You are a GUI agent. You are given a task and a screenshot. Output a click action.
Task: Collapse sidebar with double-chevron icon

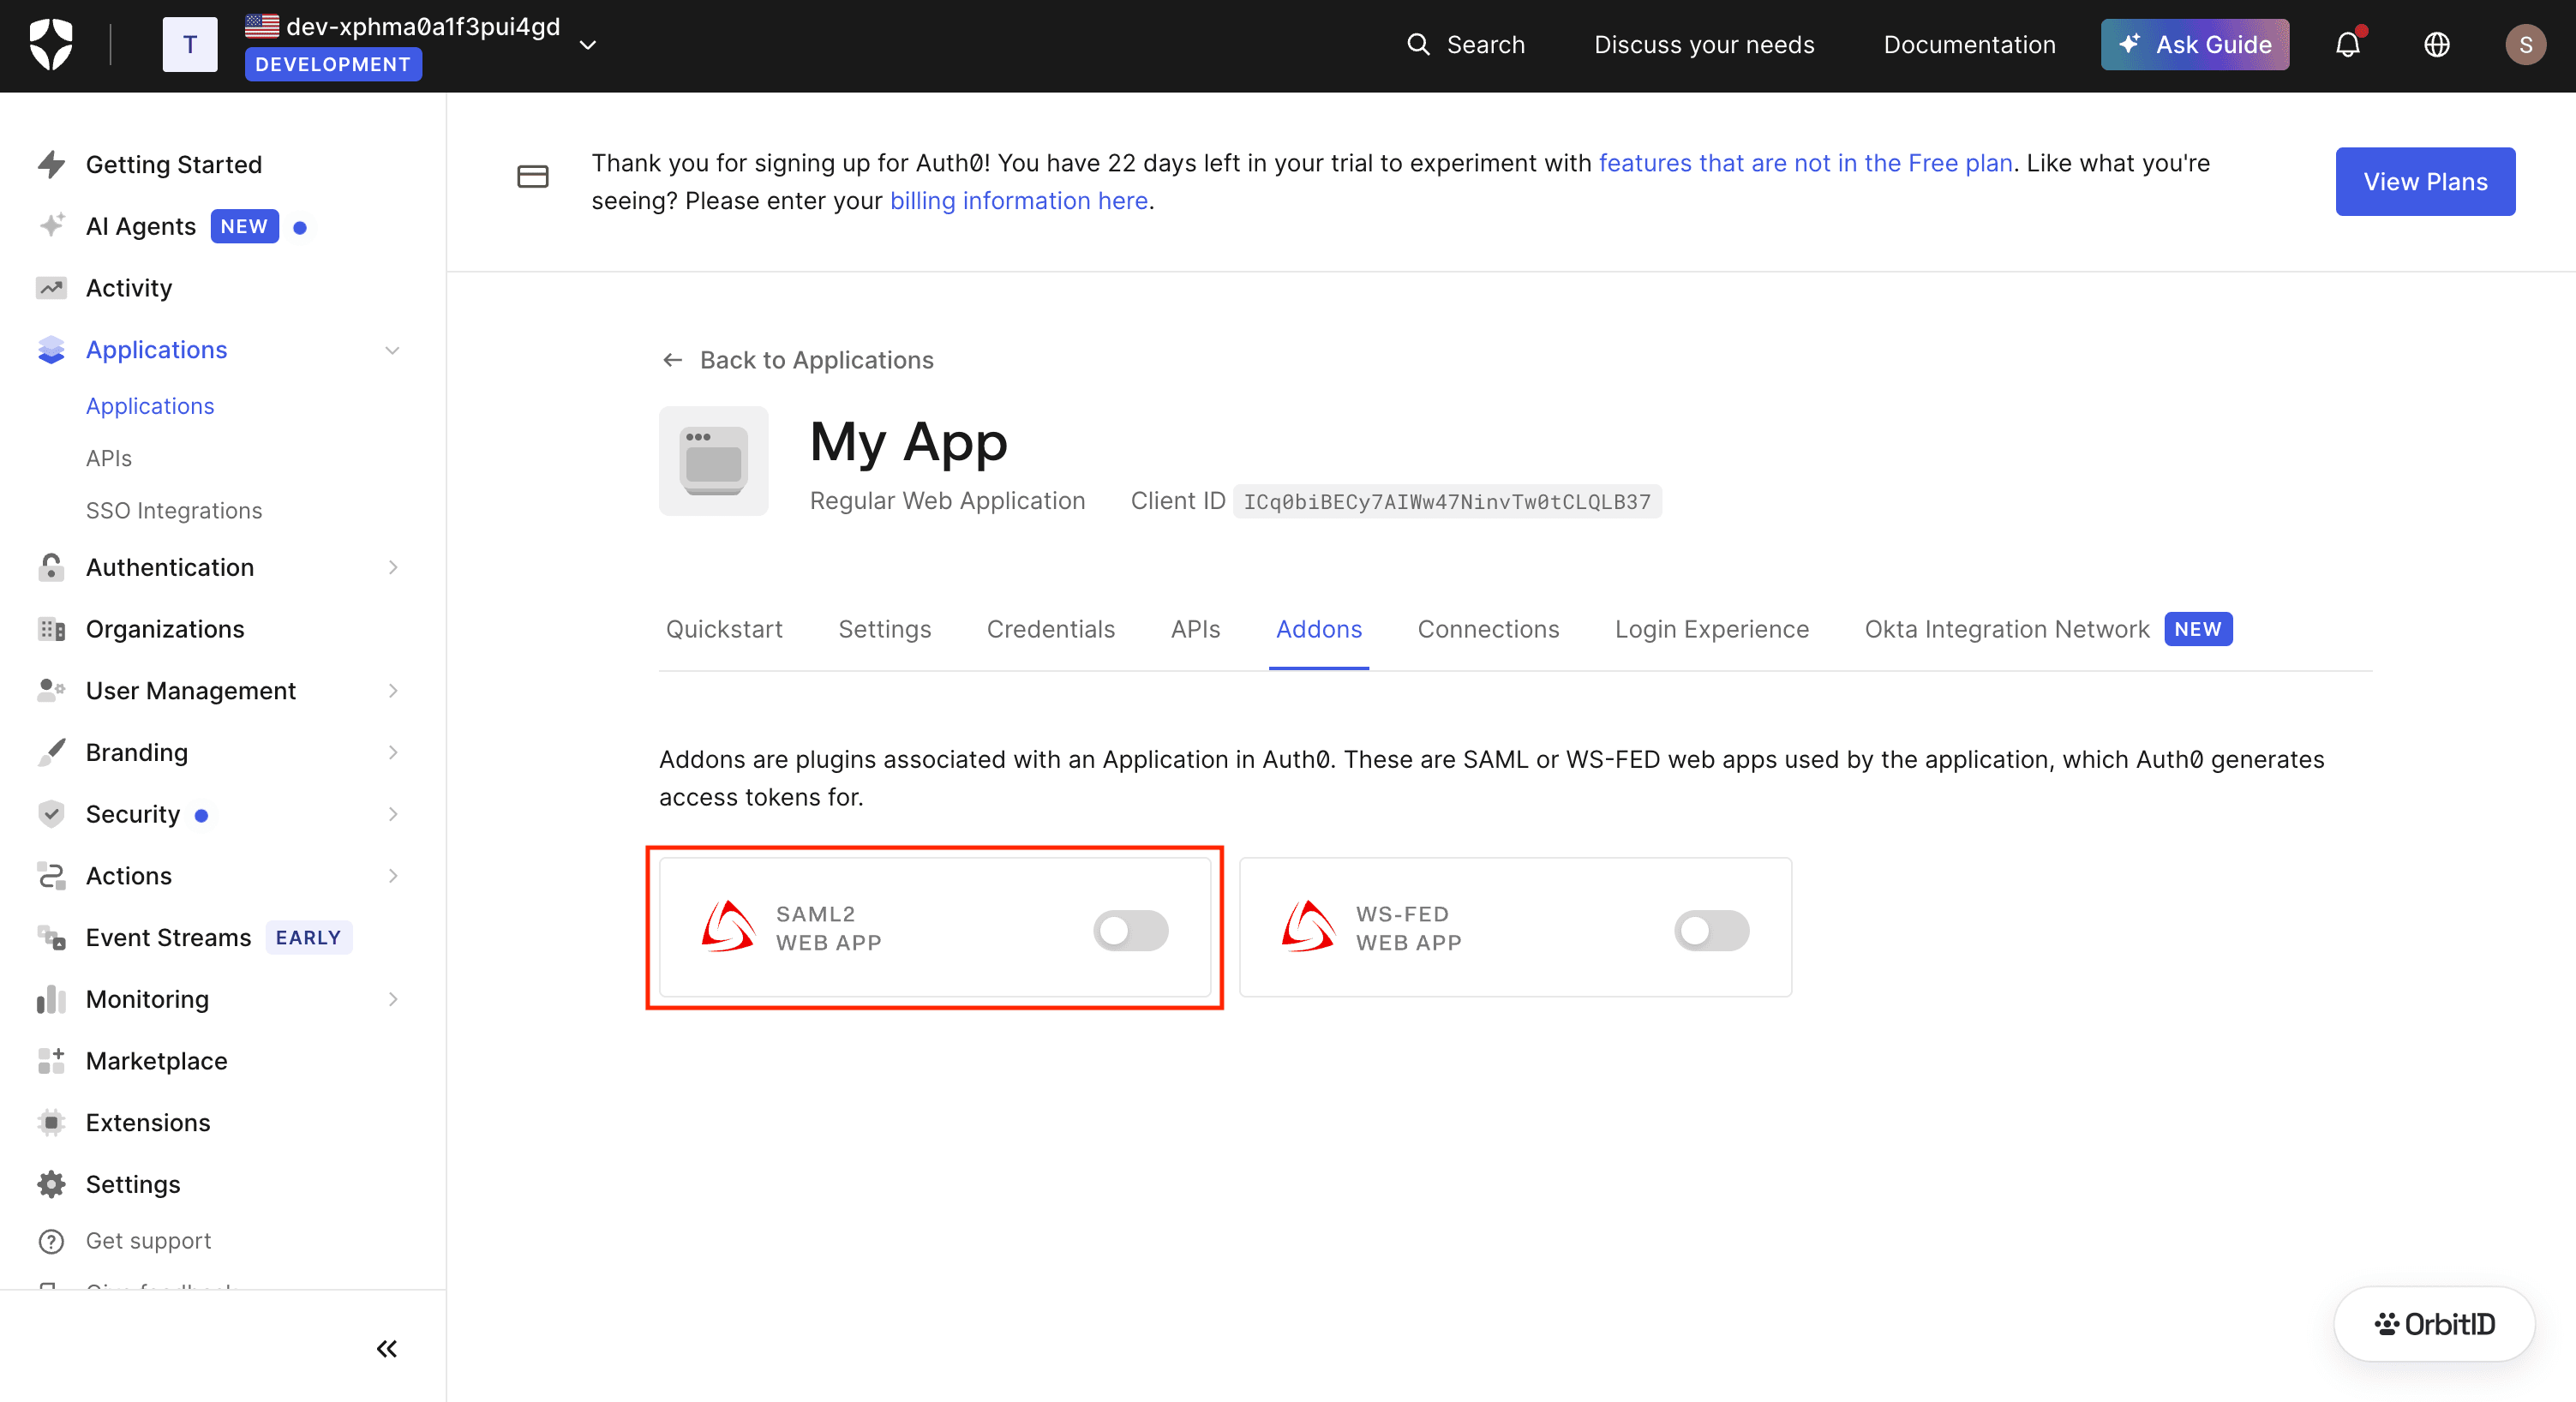[x=387, y=1349]
